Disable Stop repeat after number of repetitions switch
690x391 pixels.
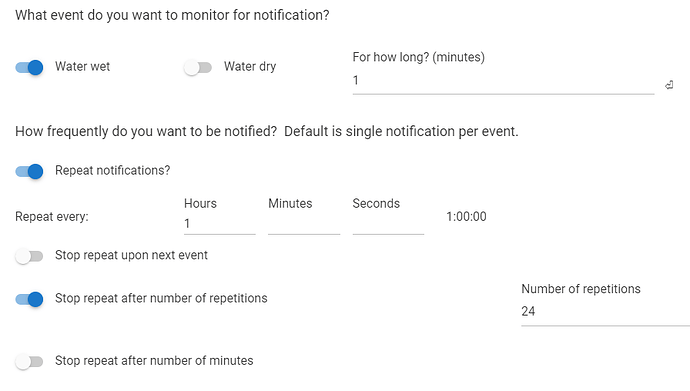pos(29,299)
